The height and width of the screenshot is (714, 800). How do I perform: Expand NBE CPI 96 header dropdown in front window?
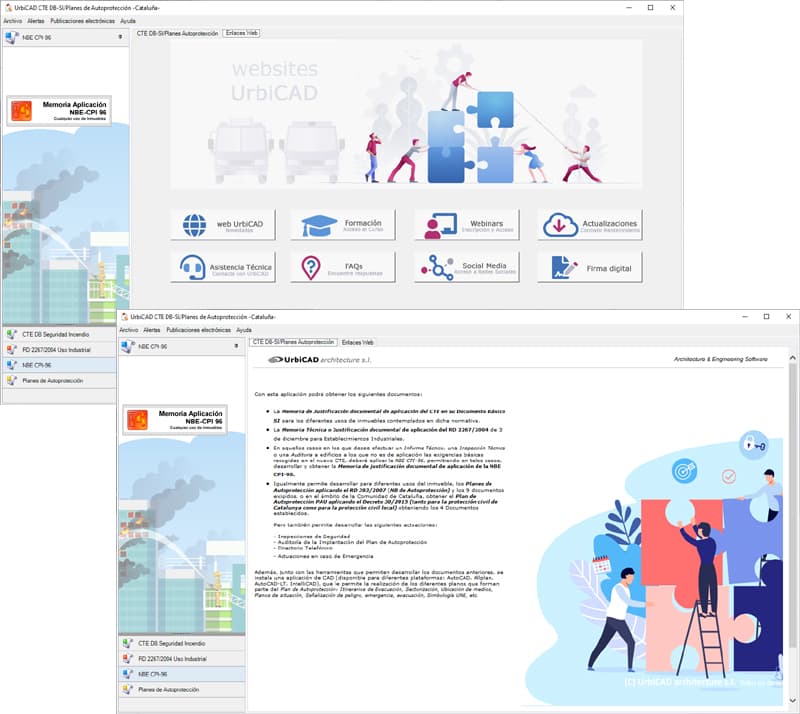click(236, 346)
